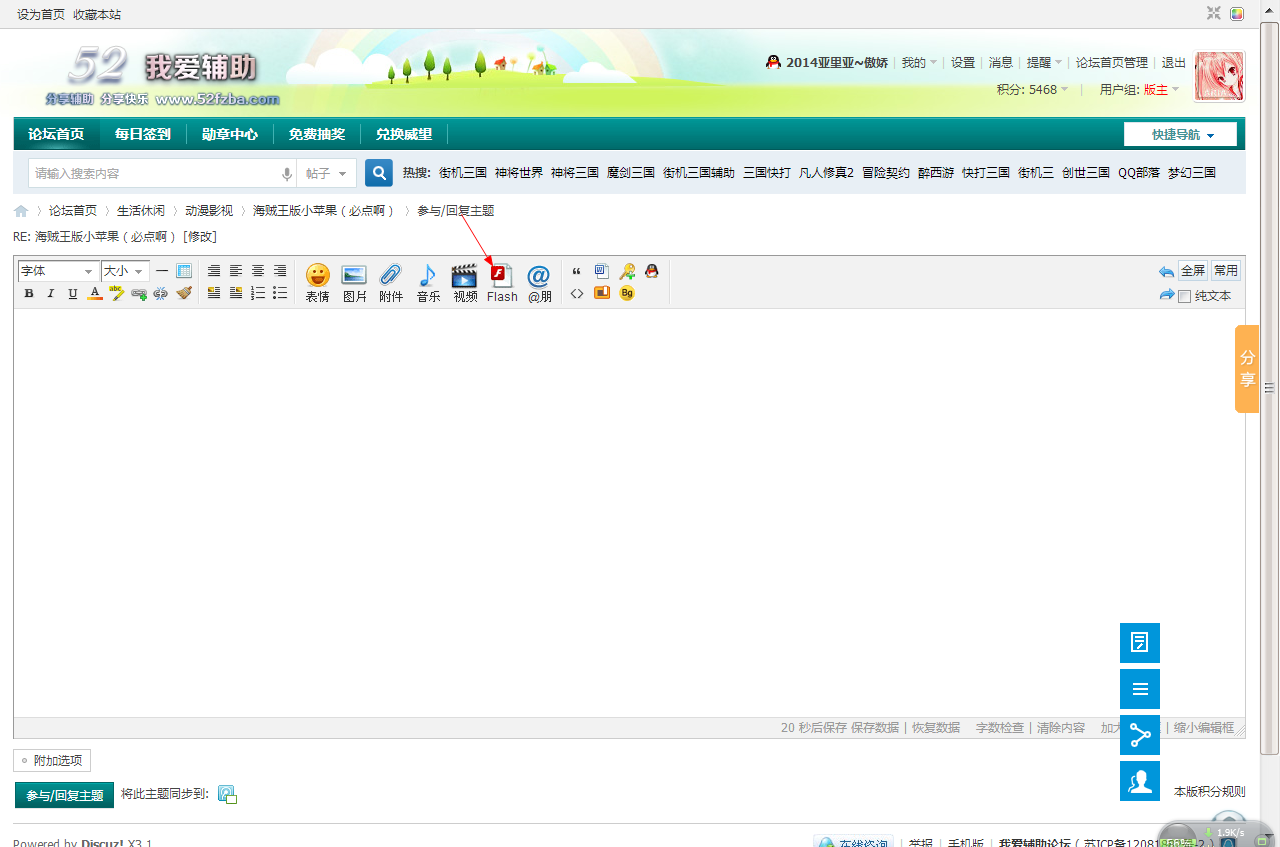Switch editor to 全屏 fullscreen
Screen dimensions: 1280x847
coord(1193,271)
